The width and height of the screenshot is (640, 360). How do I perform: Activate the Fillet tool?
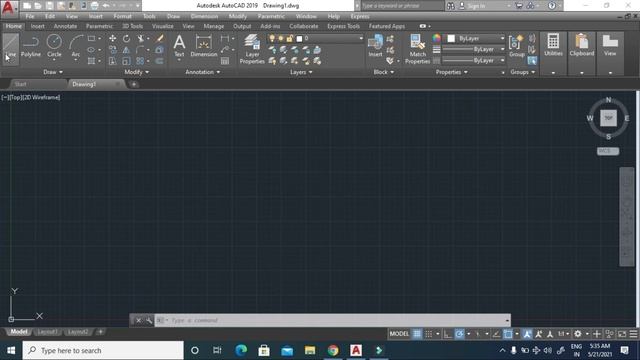[140, 50]
